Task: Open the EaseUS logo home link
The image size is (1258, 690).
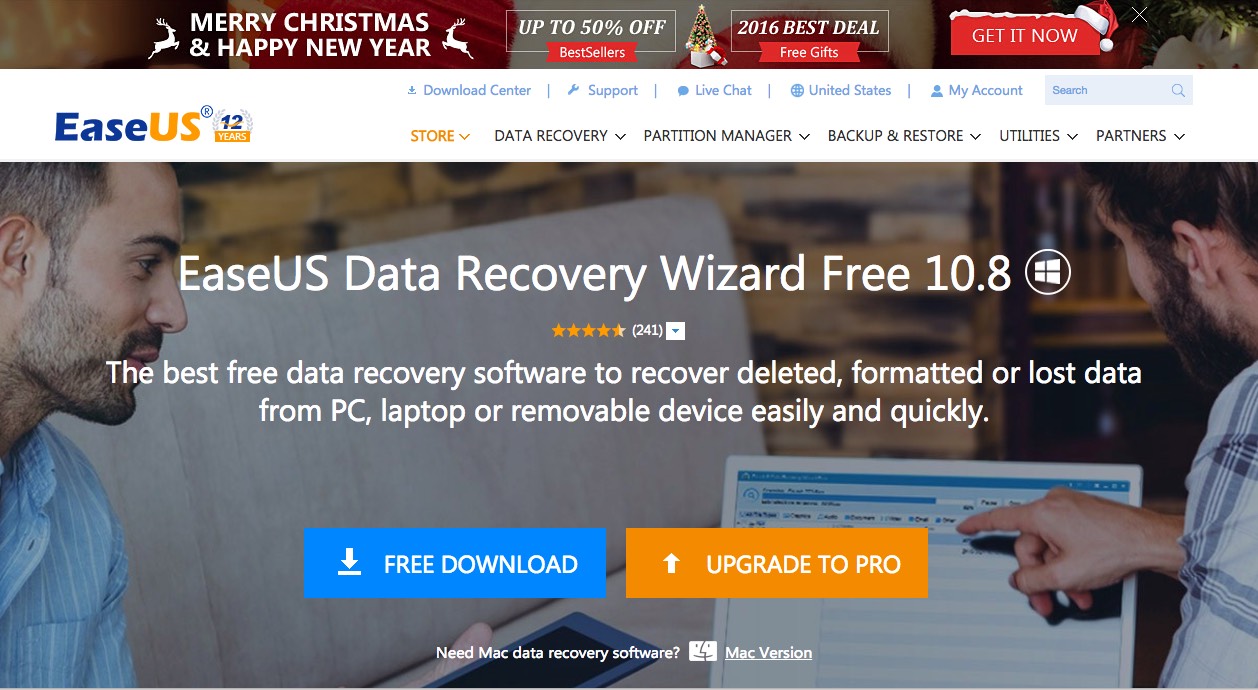Action: 154,124
